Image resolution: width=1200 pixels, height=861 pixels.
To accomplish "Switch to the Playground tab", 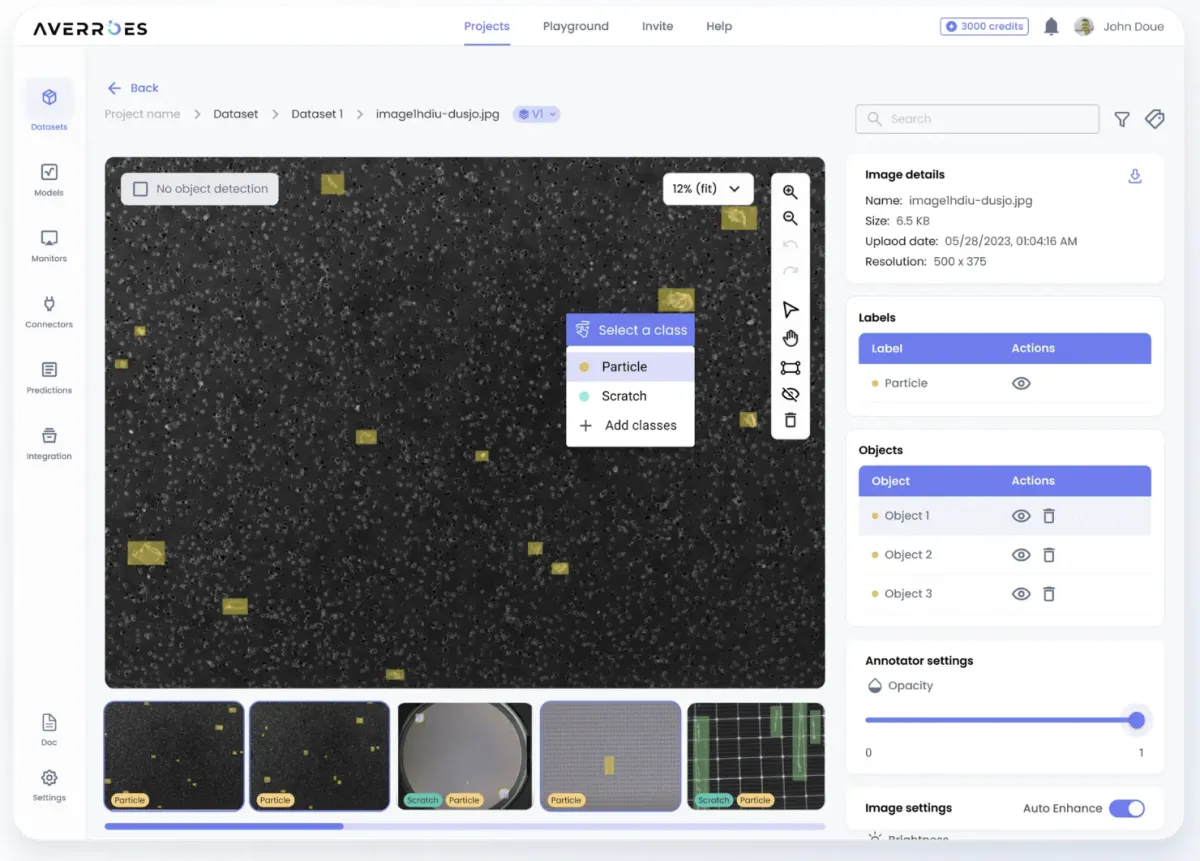I will (575, 26).
